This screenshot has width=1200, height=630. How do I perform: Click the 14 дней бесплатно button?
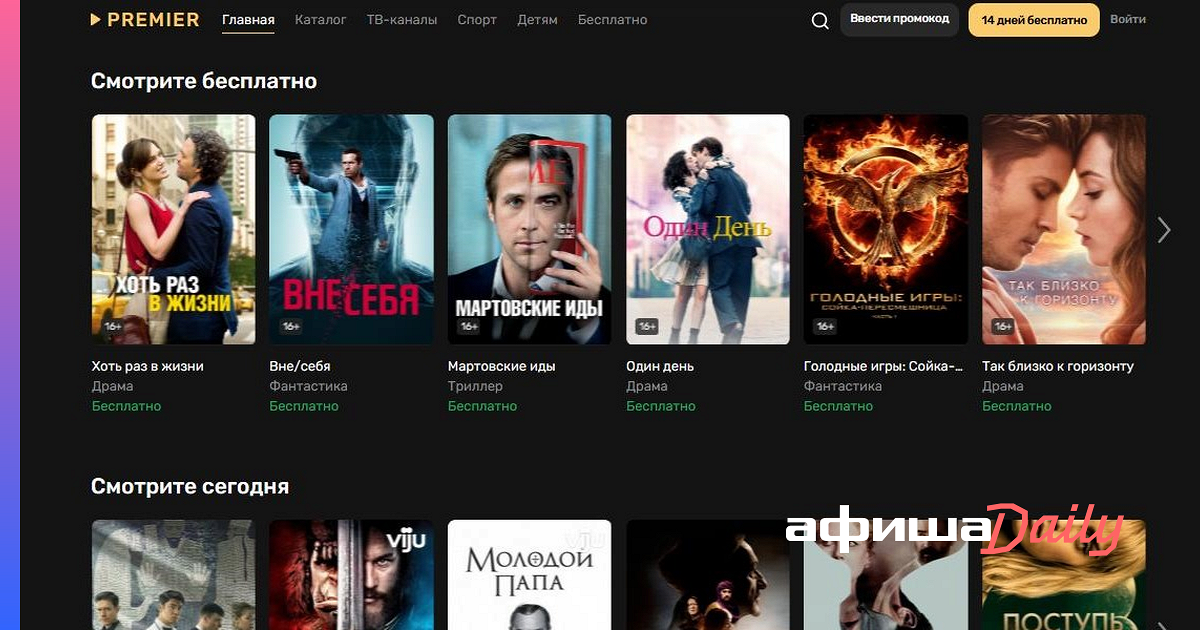1033,20
